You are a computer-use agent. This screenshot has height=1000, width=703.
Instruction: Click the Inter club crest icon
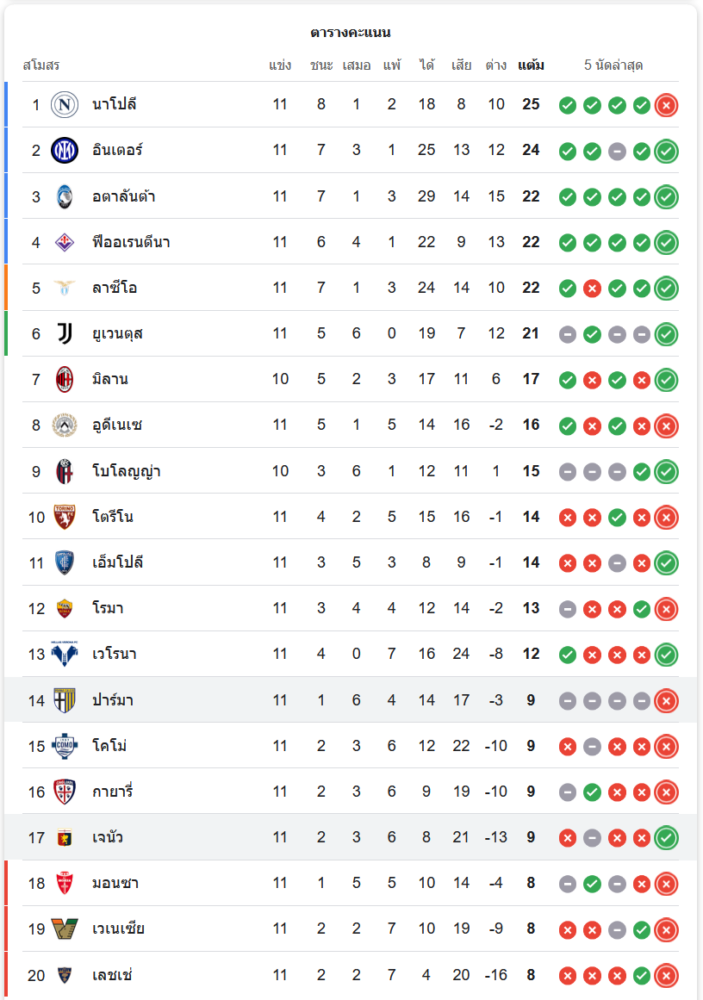[x=65, y=151]
